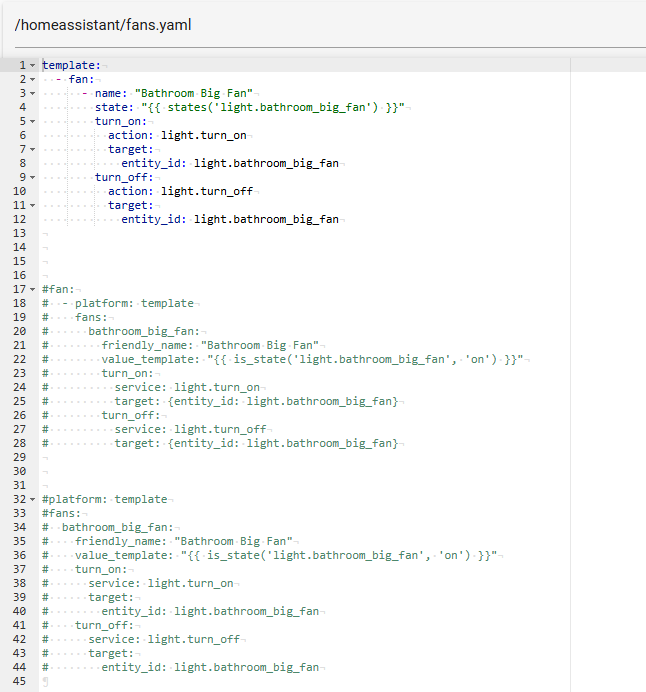The height and width of the screenshot is (692, 646).
Task: Click '- platform: template' on line 18
Action: 128,304
